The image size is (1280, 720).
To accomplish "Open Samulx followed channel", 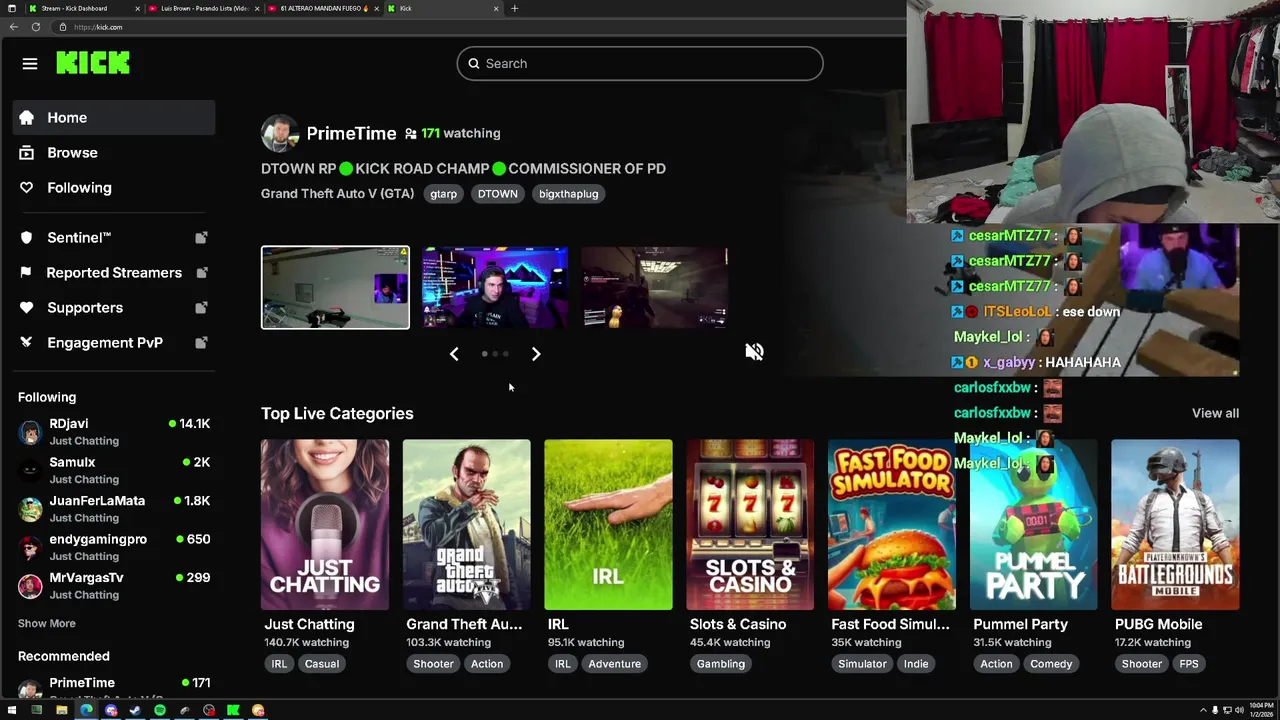I will click(114, 470).
